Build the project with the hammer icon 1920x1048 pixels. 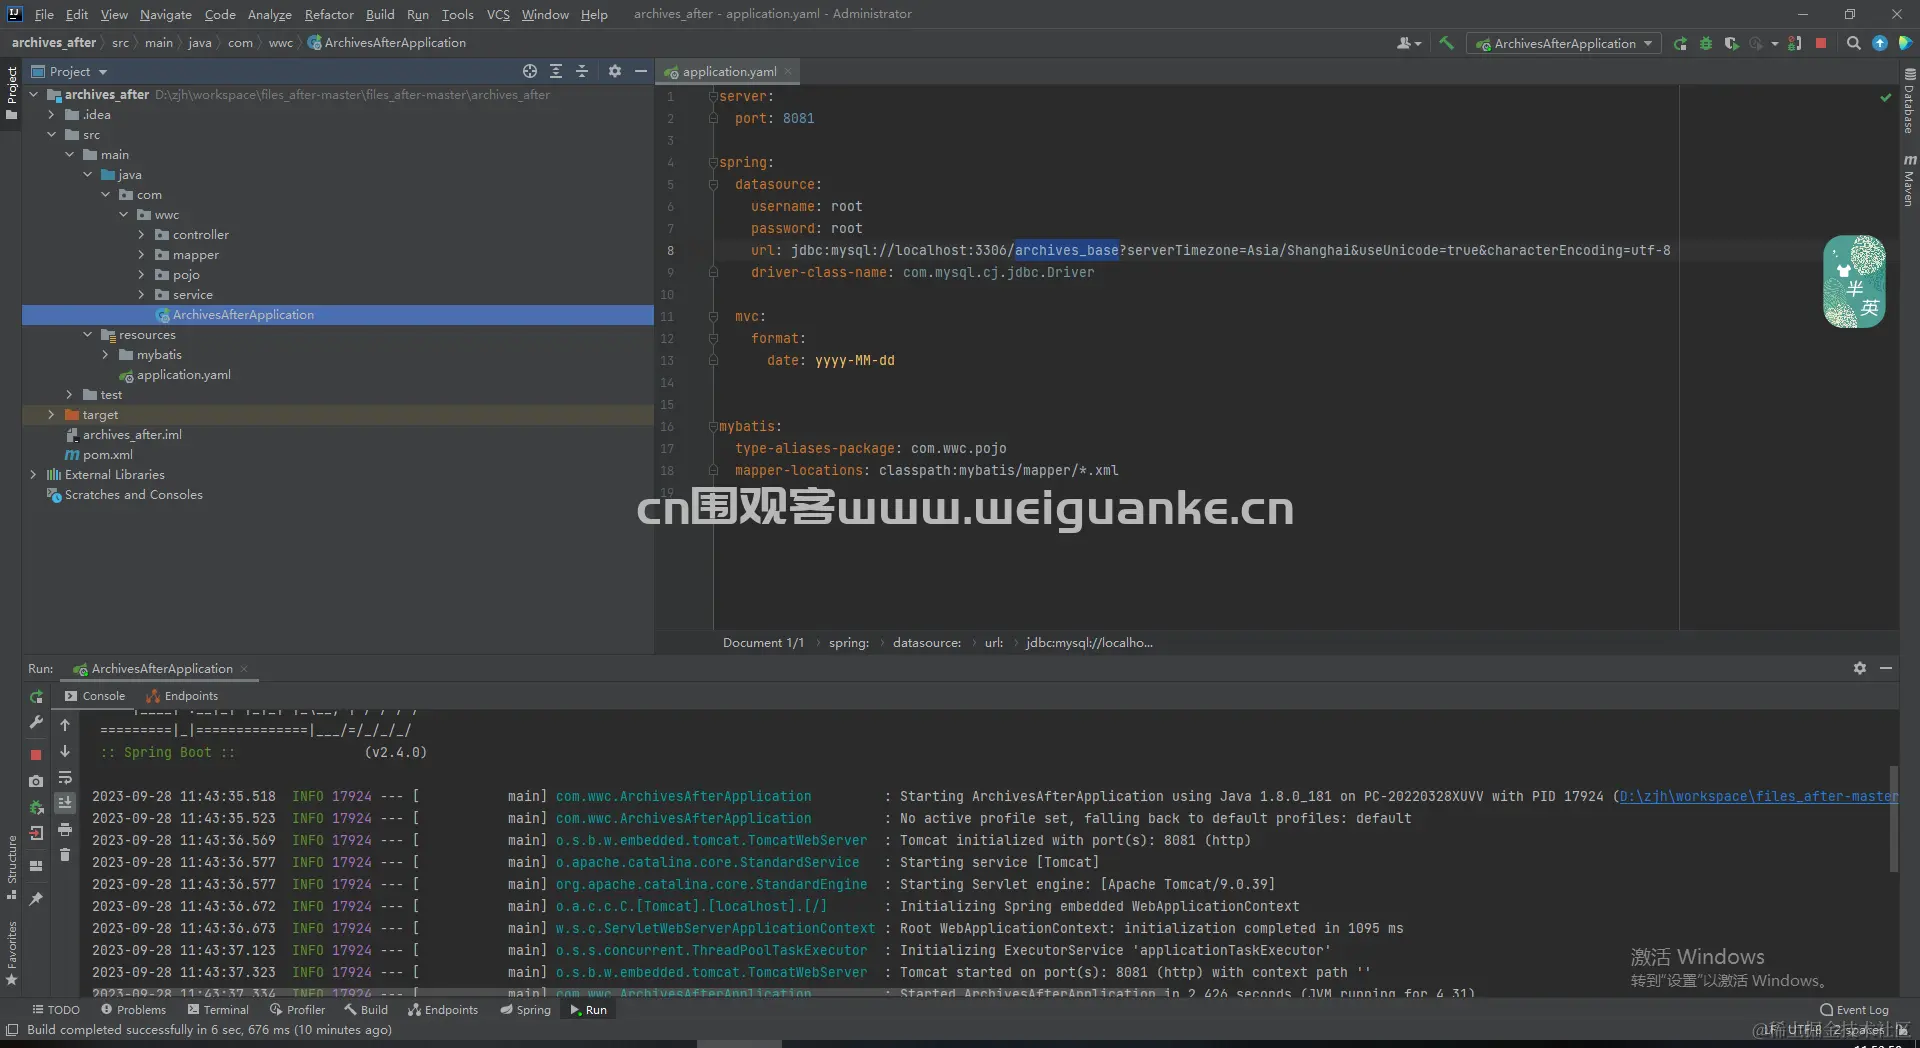pos(1446,43)
